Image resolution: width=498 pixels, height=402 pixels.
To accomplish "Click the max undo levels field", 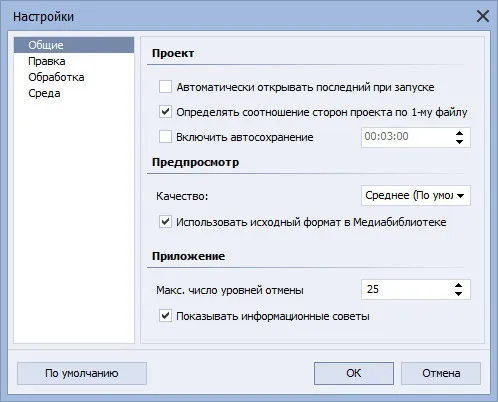I will click(406, 289).
